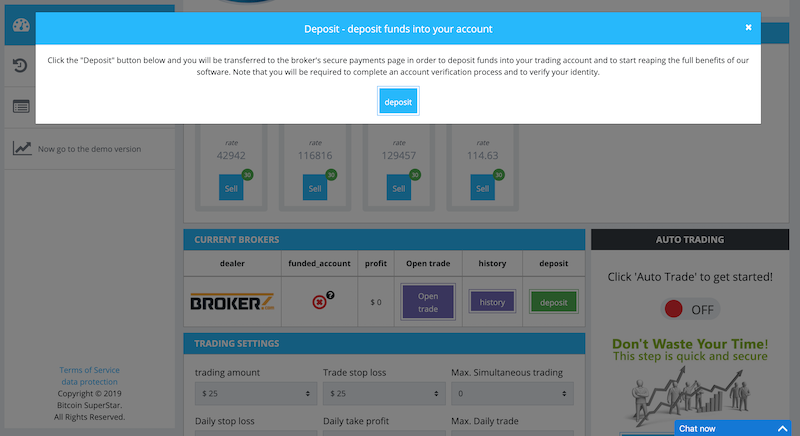800x436 pixels.
Task: Click the history clock icon in sidebar
Action: pos(21,66)
